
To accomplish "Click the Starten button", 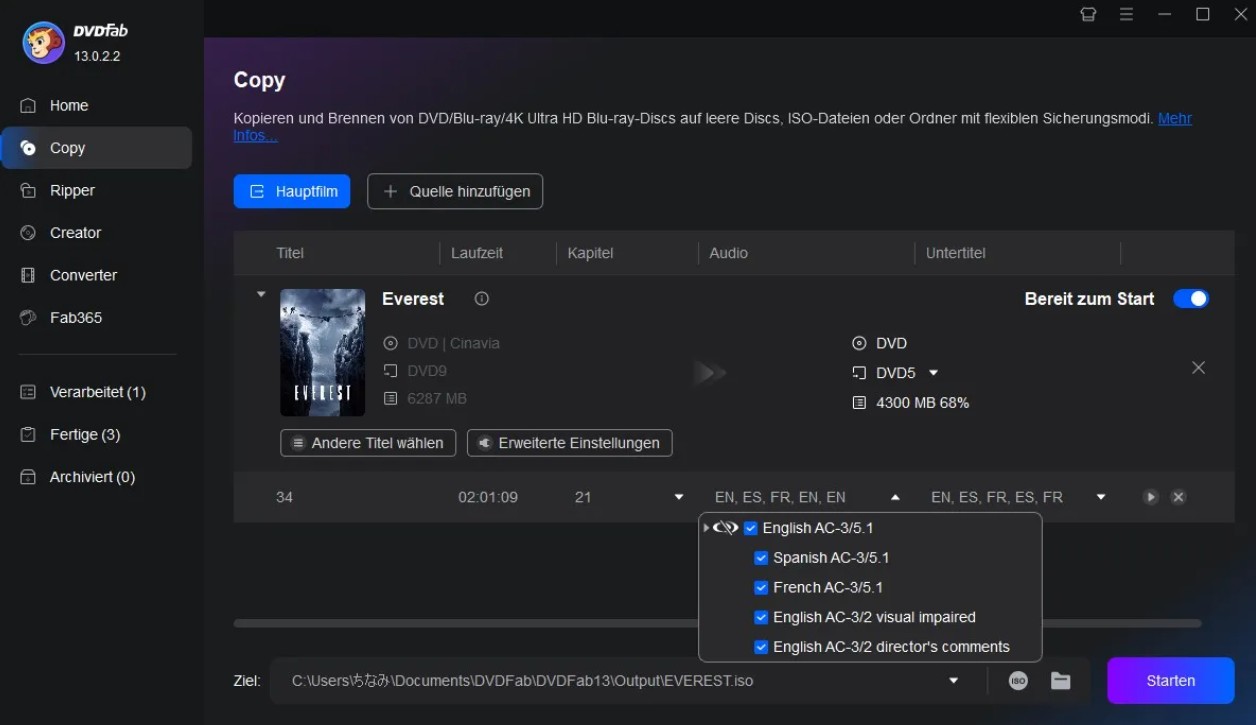I will [1171, 681].
